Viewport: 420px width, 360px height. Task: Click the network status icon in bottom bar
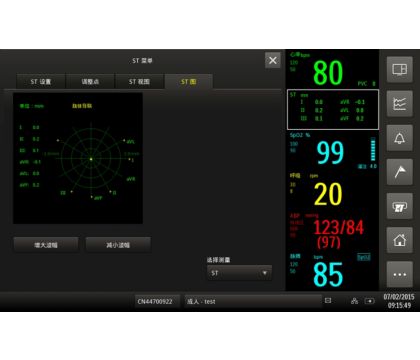tap(354, 301)
